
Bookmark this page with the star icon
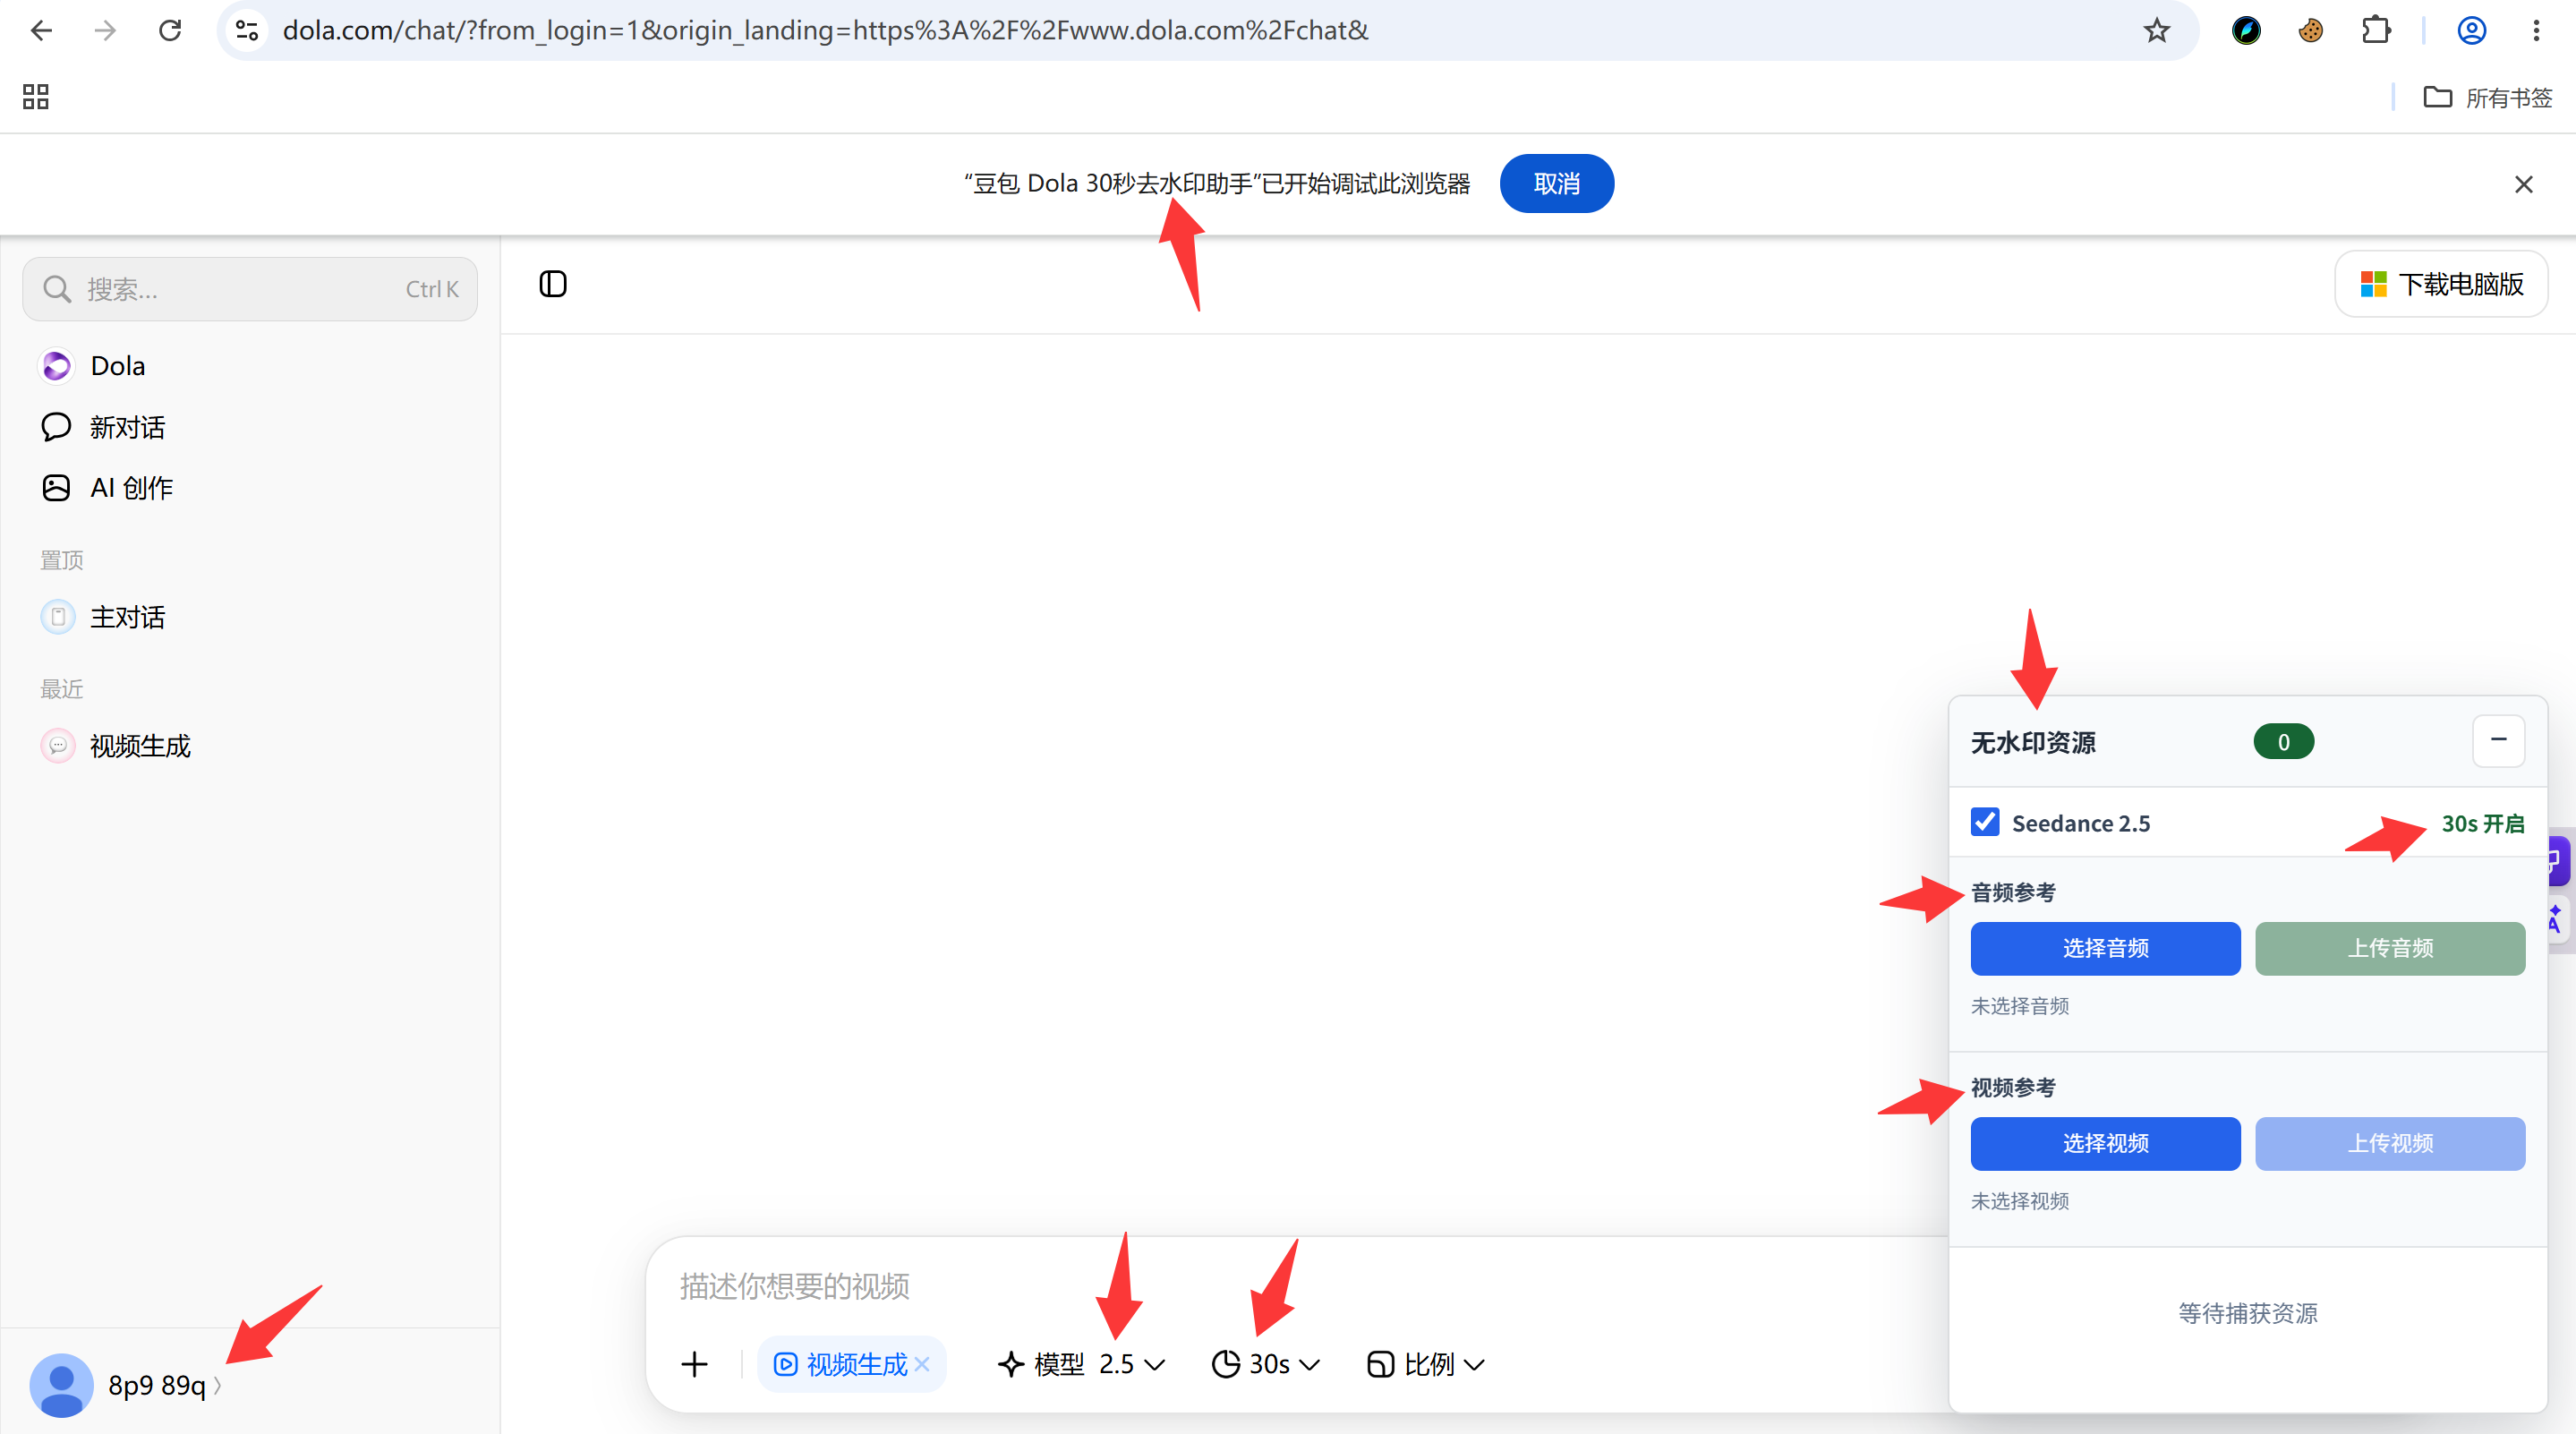[2156, 30]
